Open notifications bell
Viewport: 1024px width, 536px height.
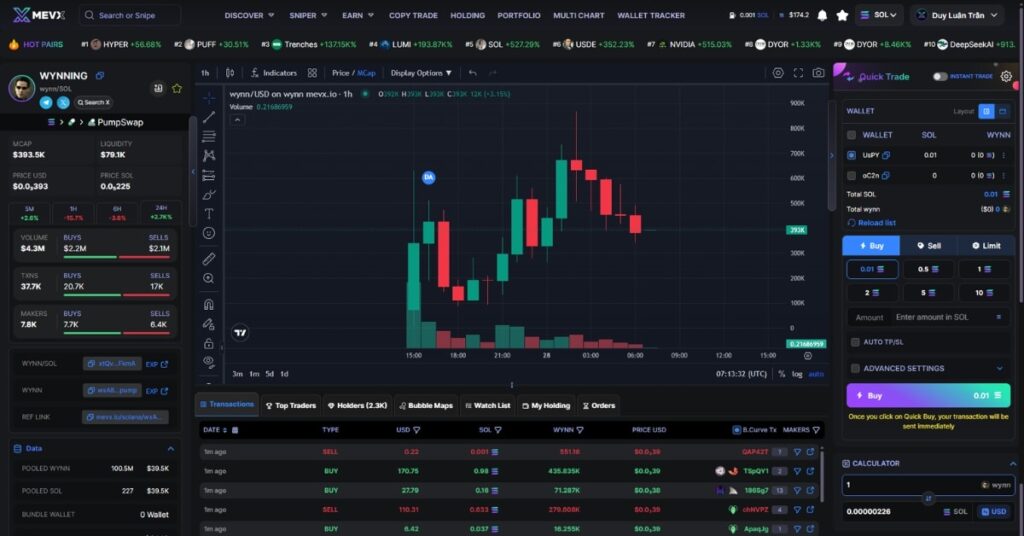(x=822, y=15)
